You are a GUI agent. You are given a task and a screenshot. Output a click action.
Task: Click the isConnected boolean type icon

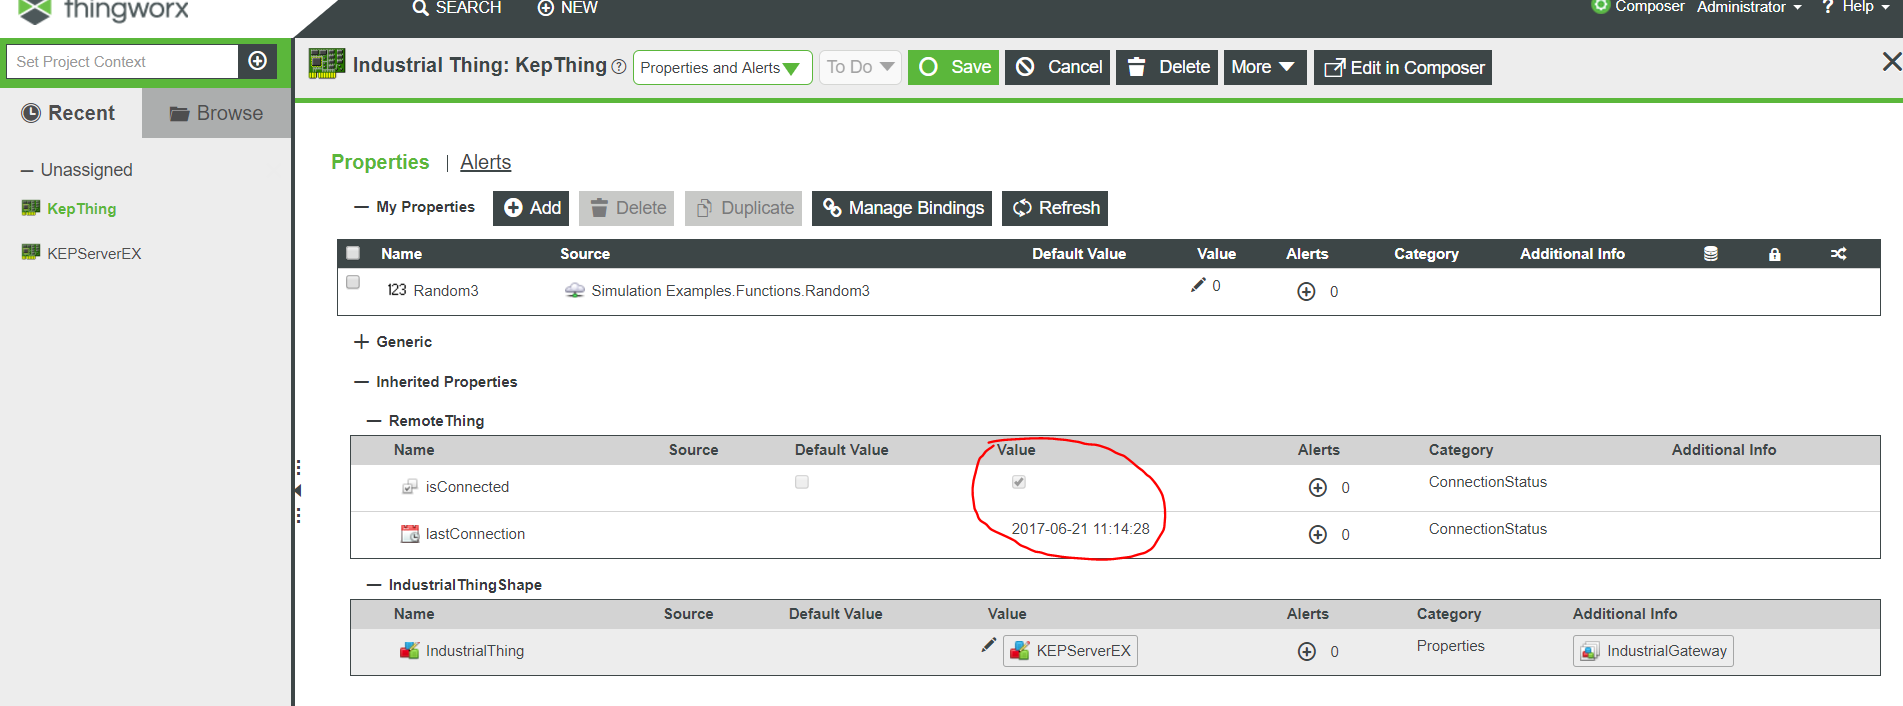410,487
